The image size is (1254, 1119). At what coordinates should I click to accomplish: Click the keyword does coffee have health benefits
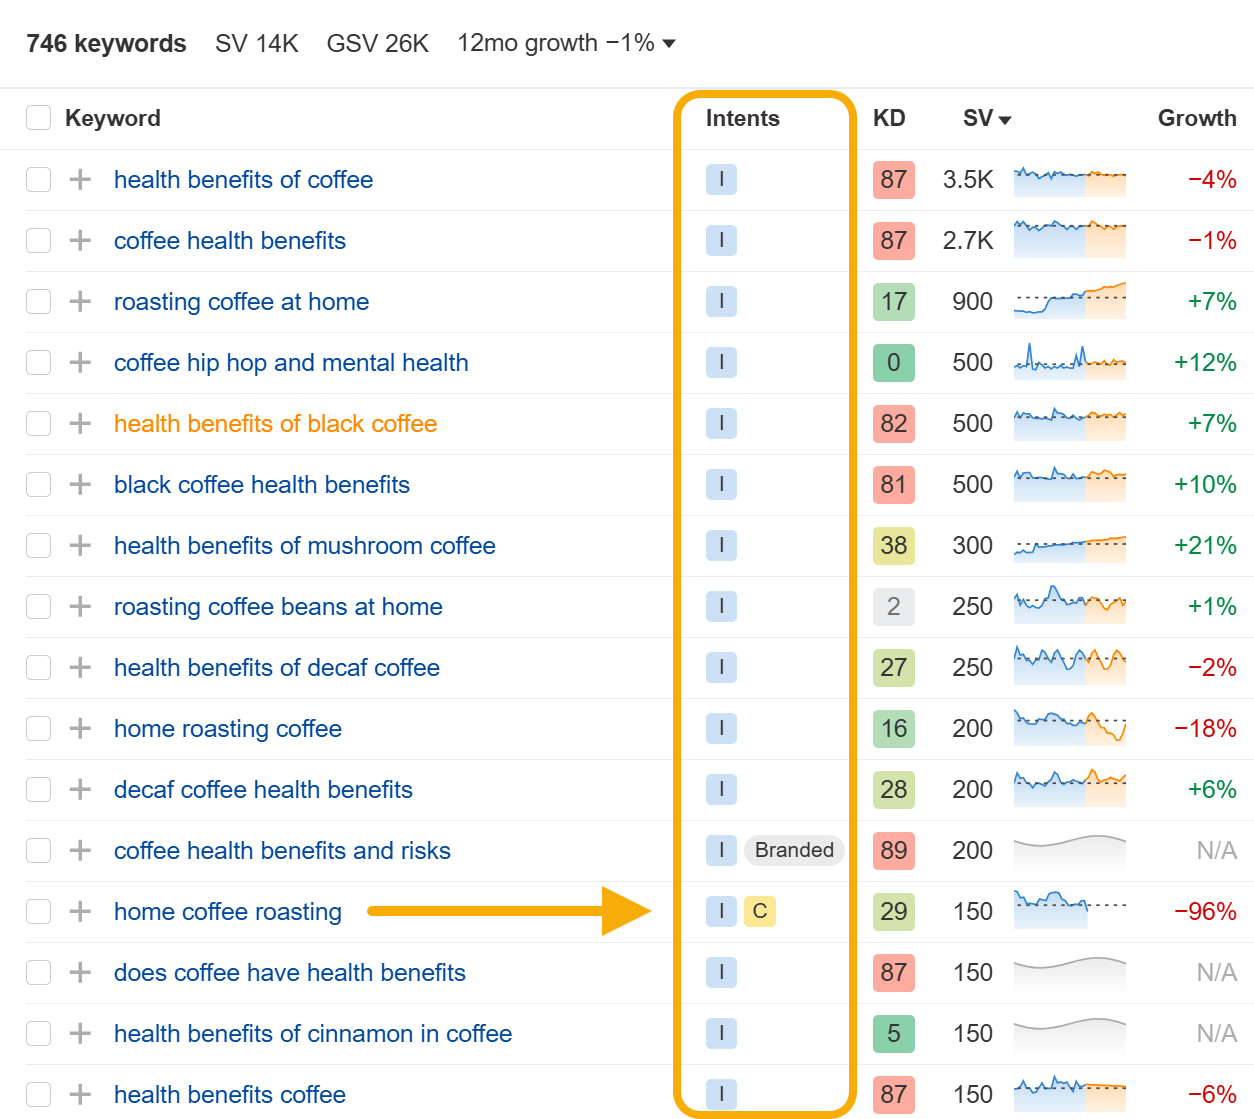point(290,972)
